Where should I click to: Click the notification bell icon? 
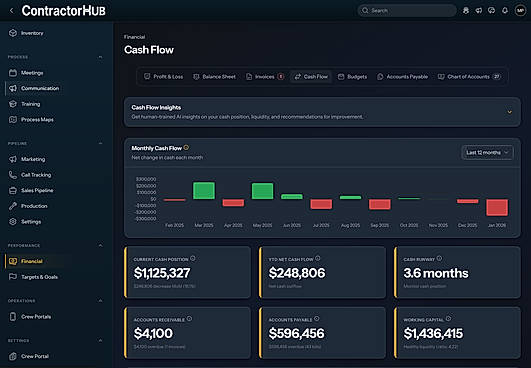505,10
